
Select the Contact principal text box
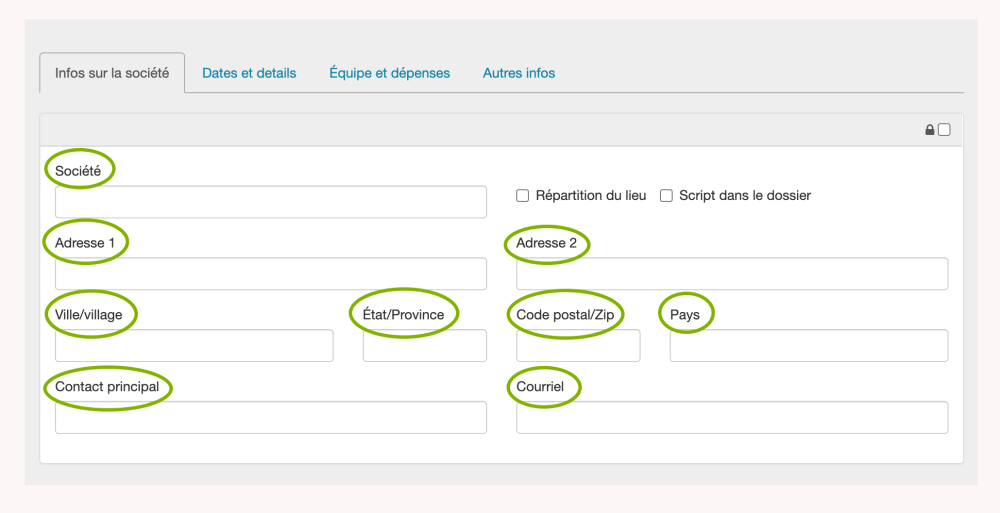coord(270,418)
